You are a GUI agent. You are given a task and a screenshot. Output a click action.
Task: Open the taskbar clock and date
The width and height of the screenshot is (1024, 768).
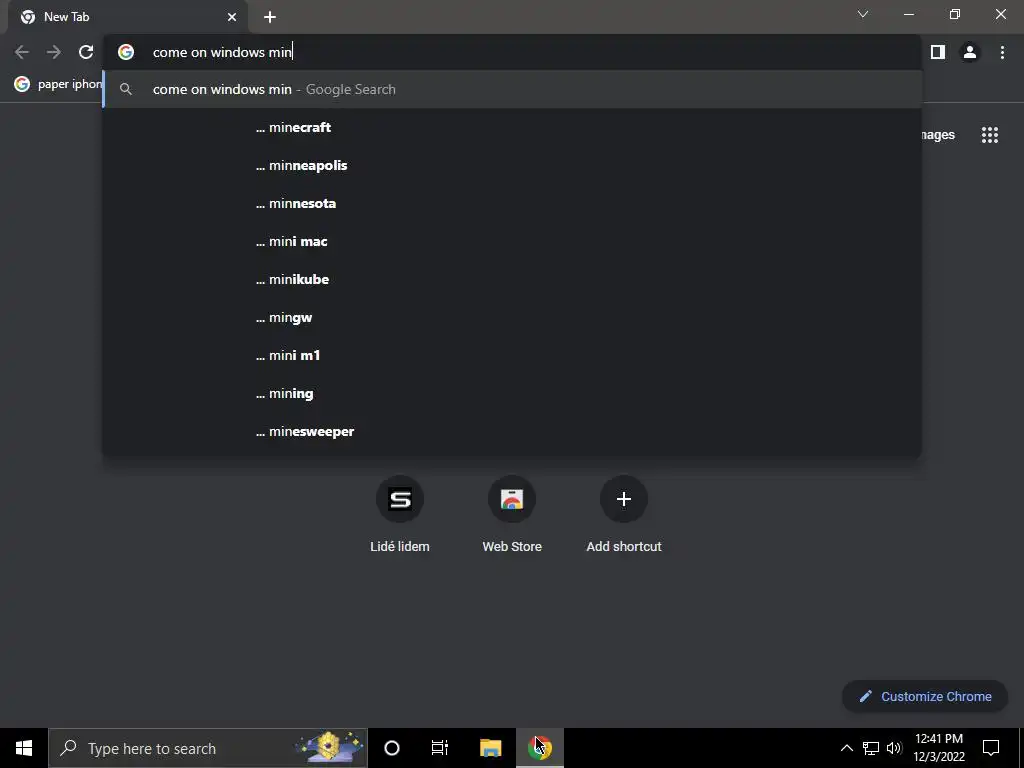pyautogui.click(x=938, y=748)
